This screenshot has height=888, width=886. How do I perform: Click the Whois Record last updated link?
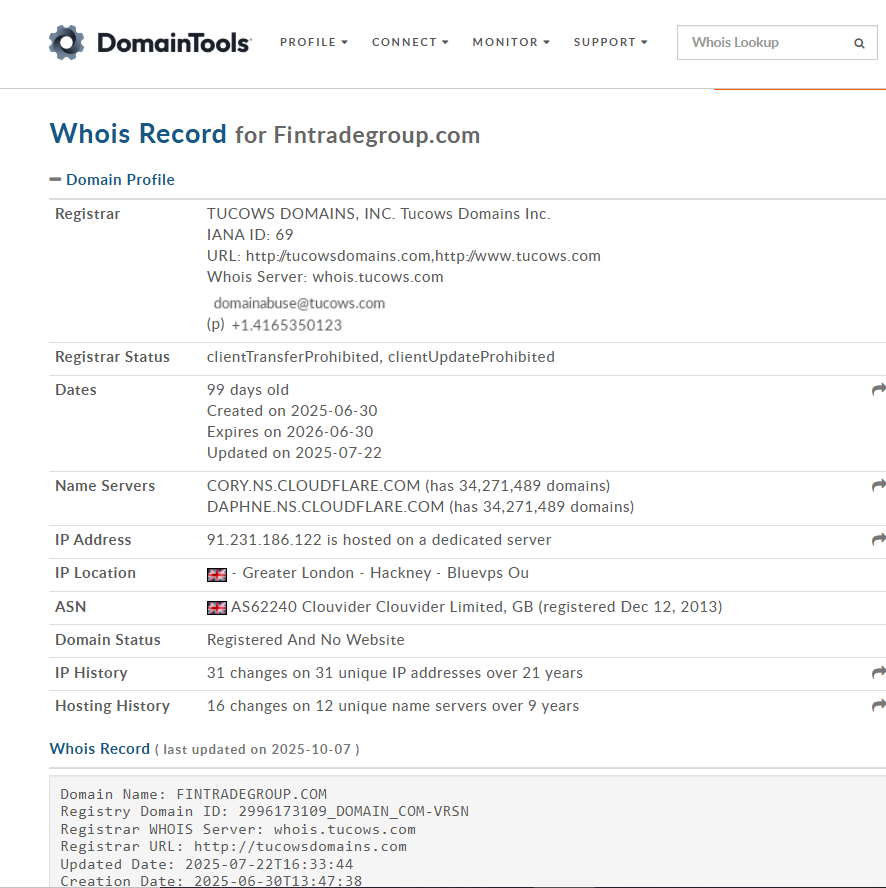point(100,749)
